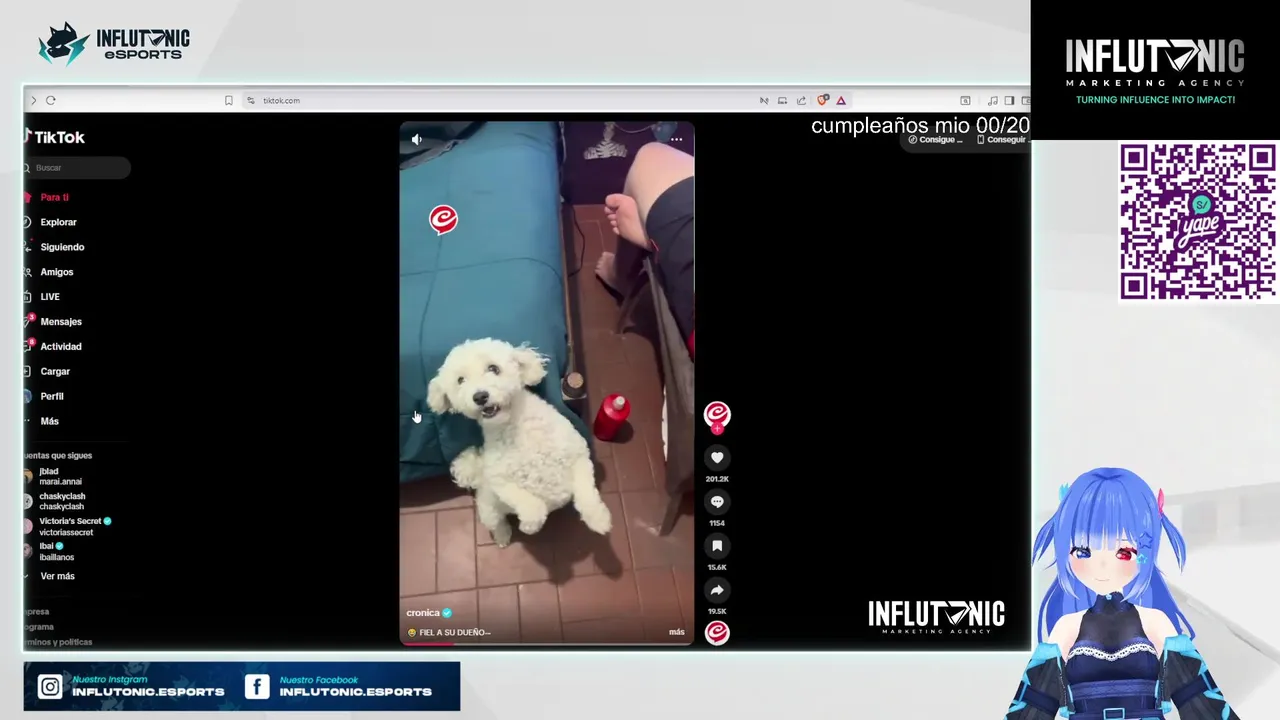Follow cronica with the plus badge
This screenshot has height=720, width=1280.
pos(717,428)
